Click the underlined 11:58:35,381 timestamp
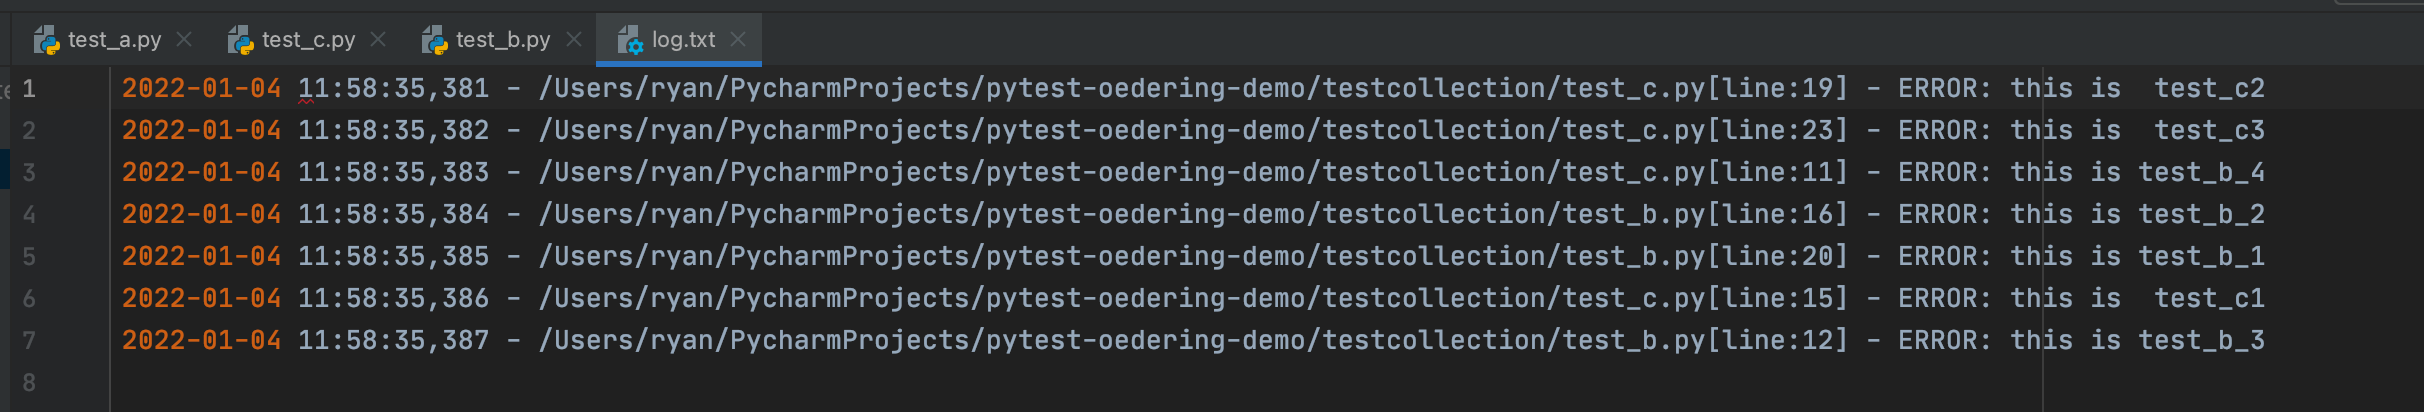 point(393,88)
